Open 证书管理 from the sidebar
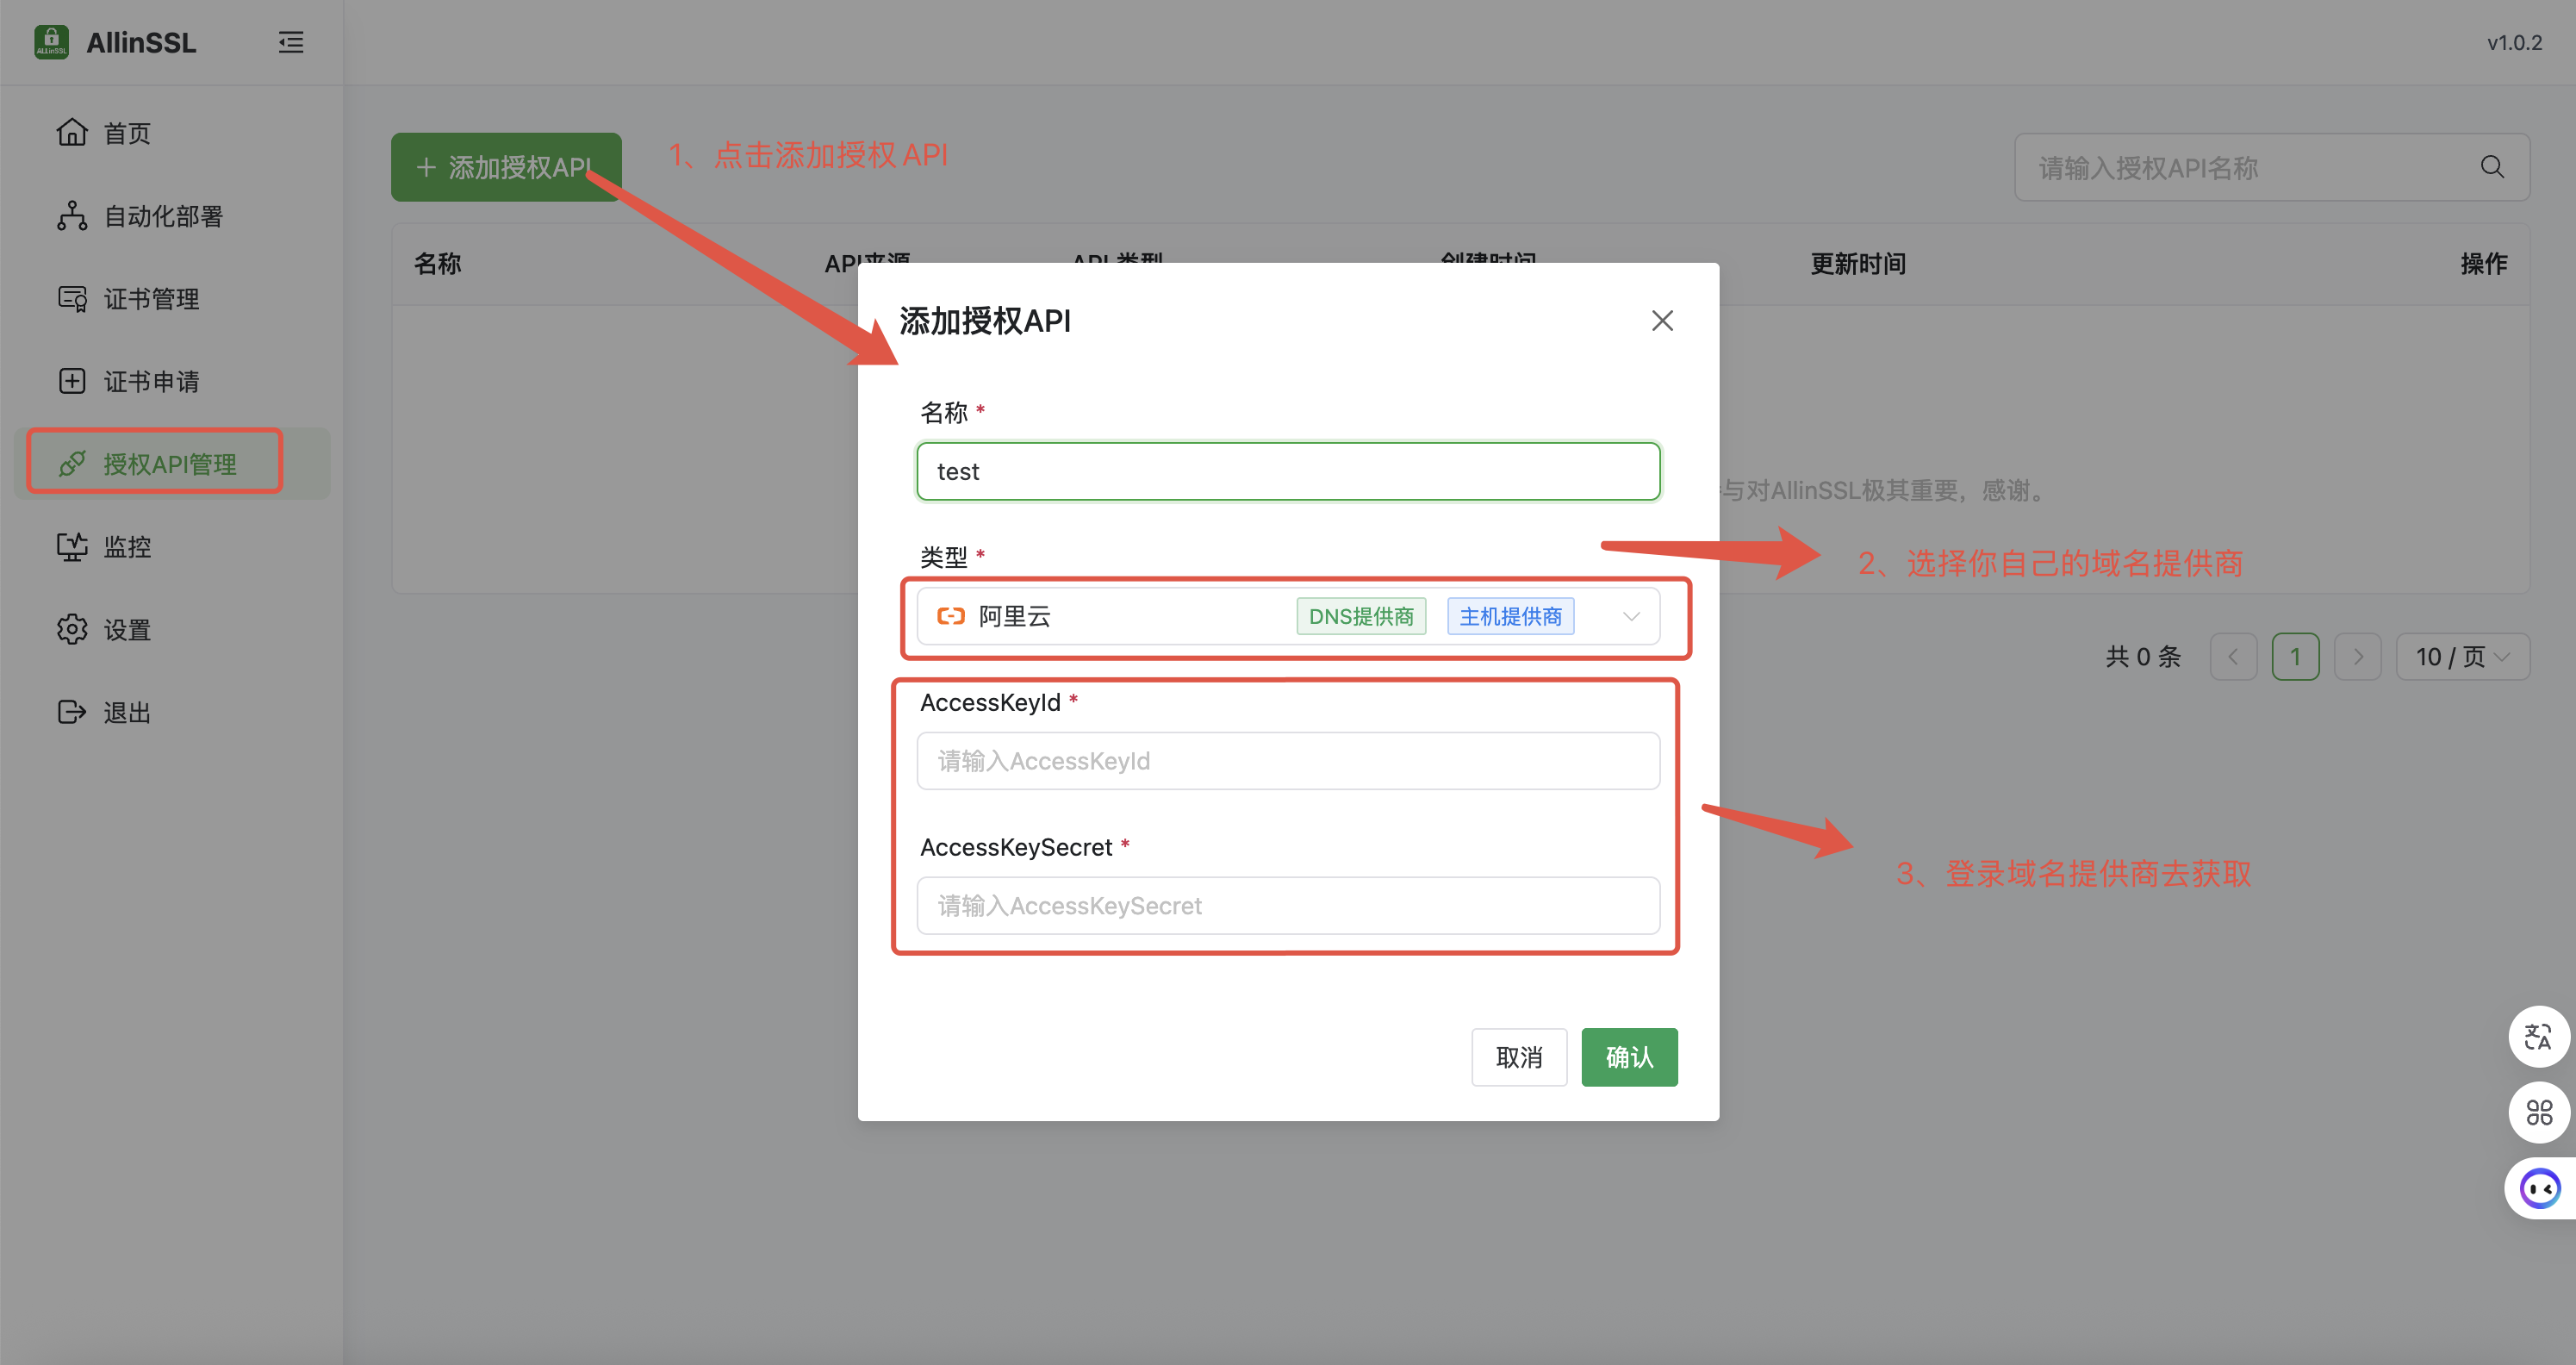Screen dimensions: 2576x1365 [x=151, y=299]
